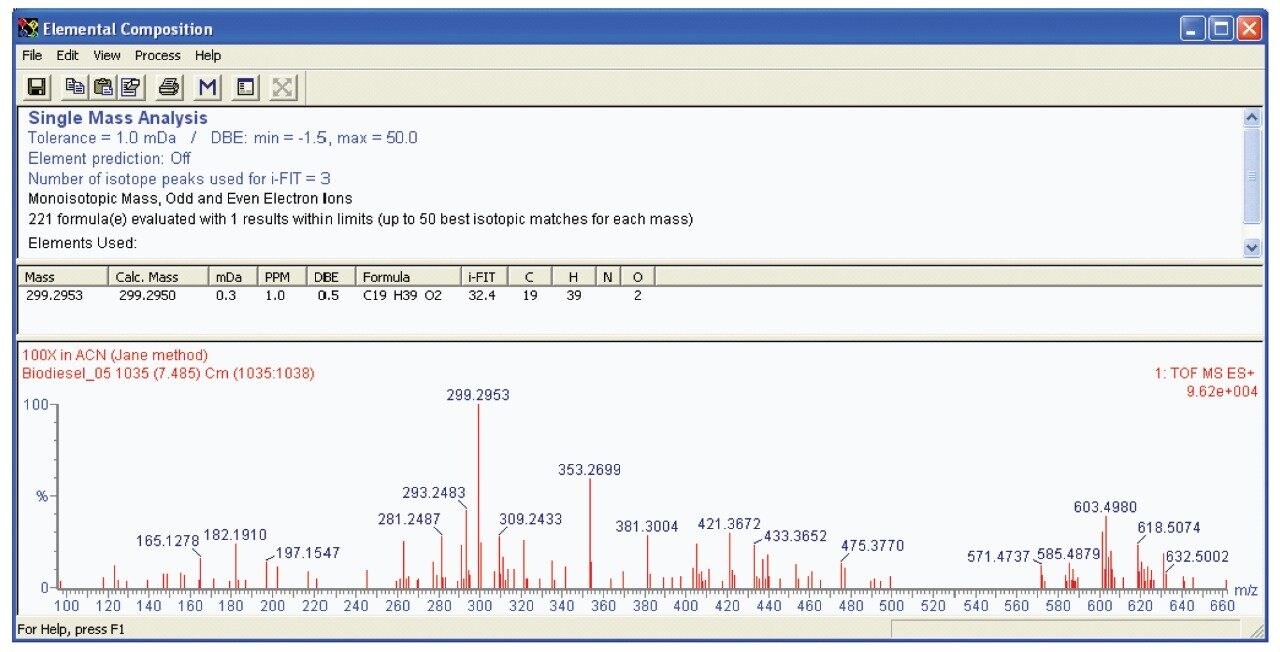Click the report pane scroll down arrow
1280x652 pixels.
point(1251,247)
